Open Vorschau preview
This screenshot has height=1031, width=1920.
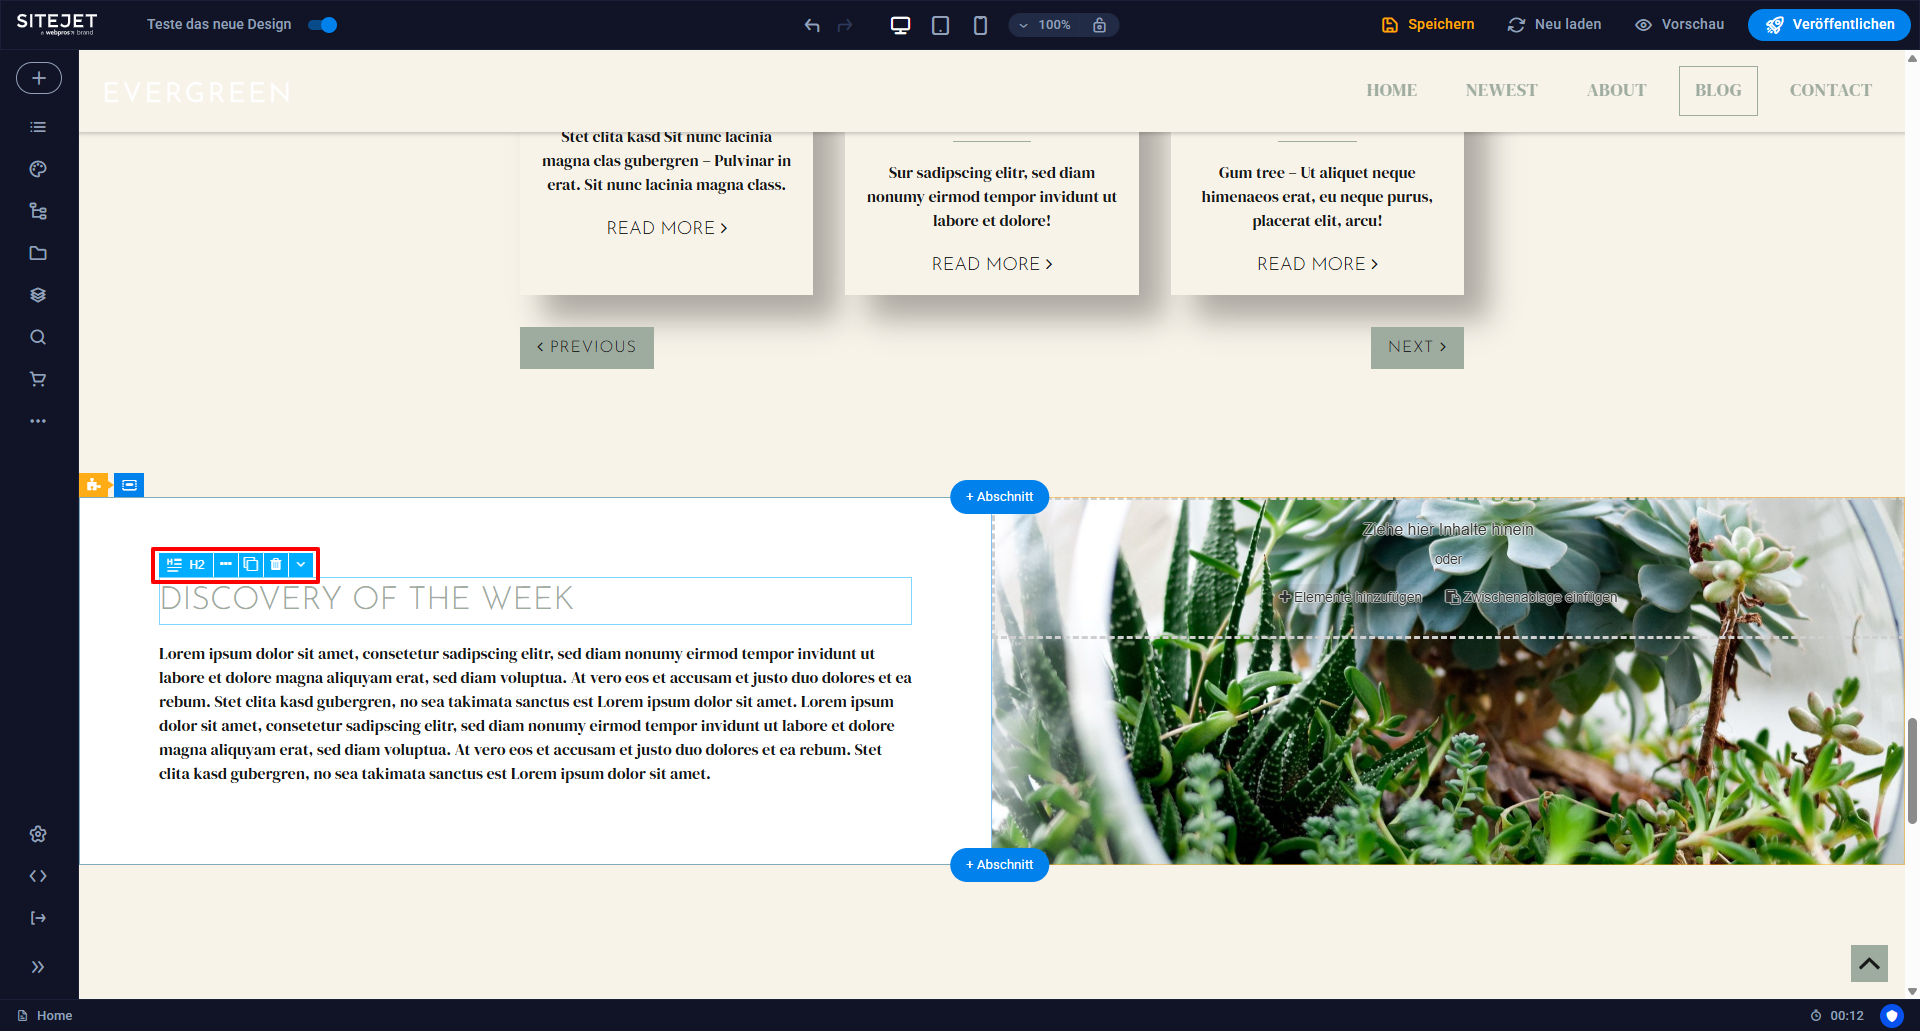point(1680,25)
